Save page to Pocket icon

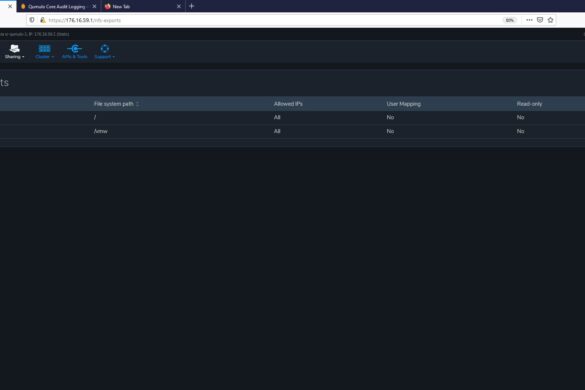tap(540, 20)
